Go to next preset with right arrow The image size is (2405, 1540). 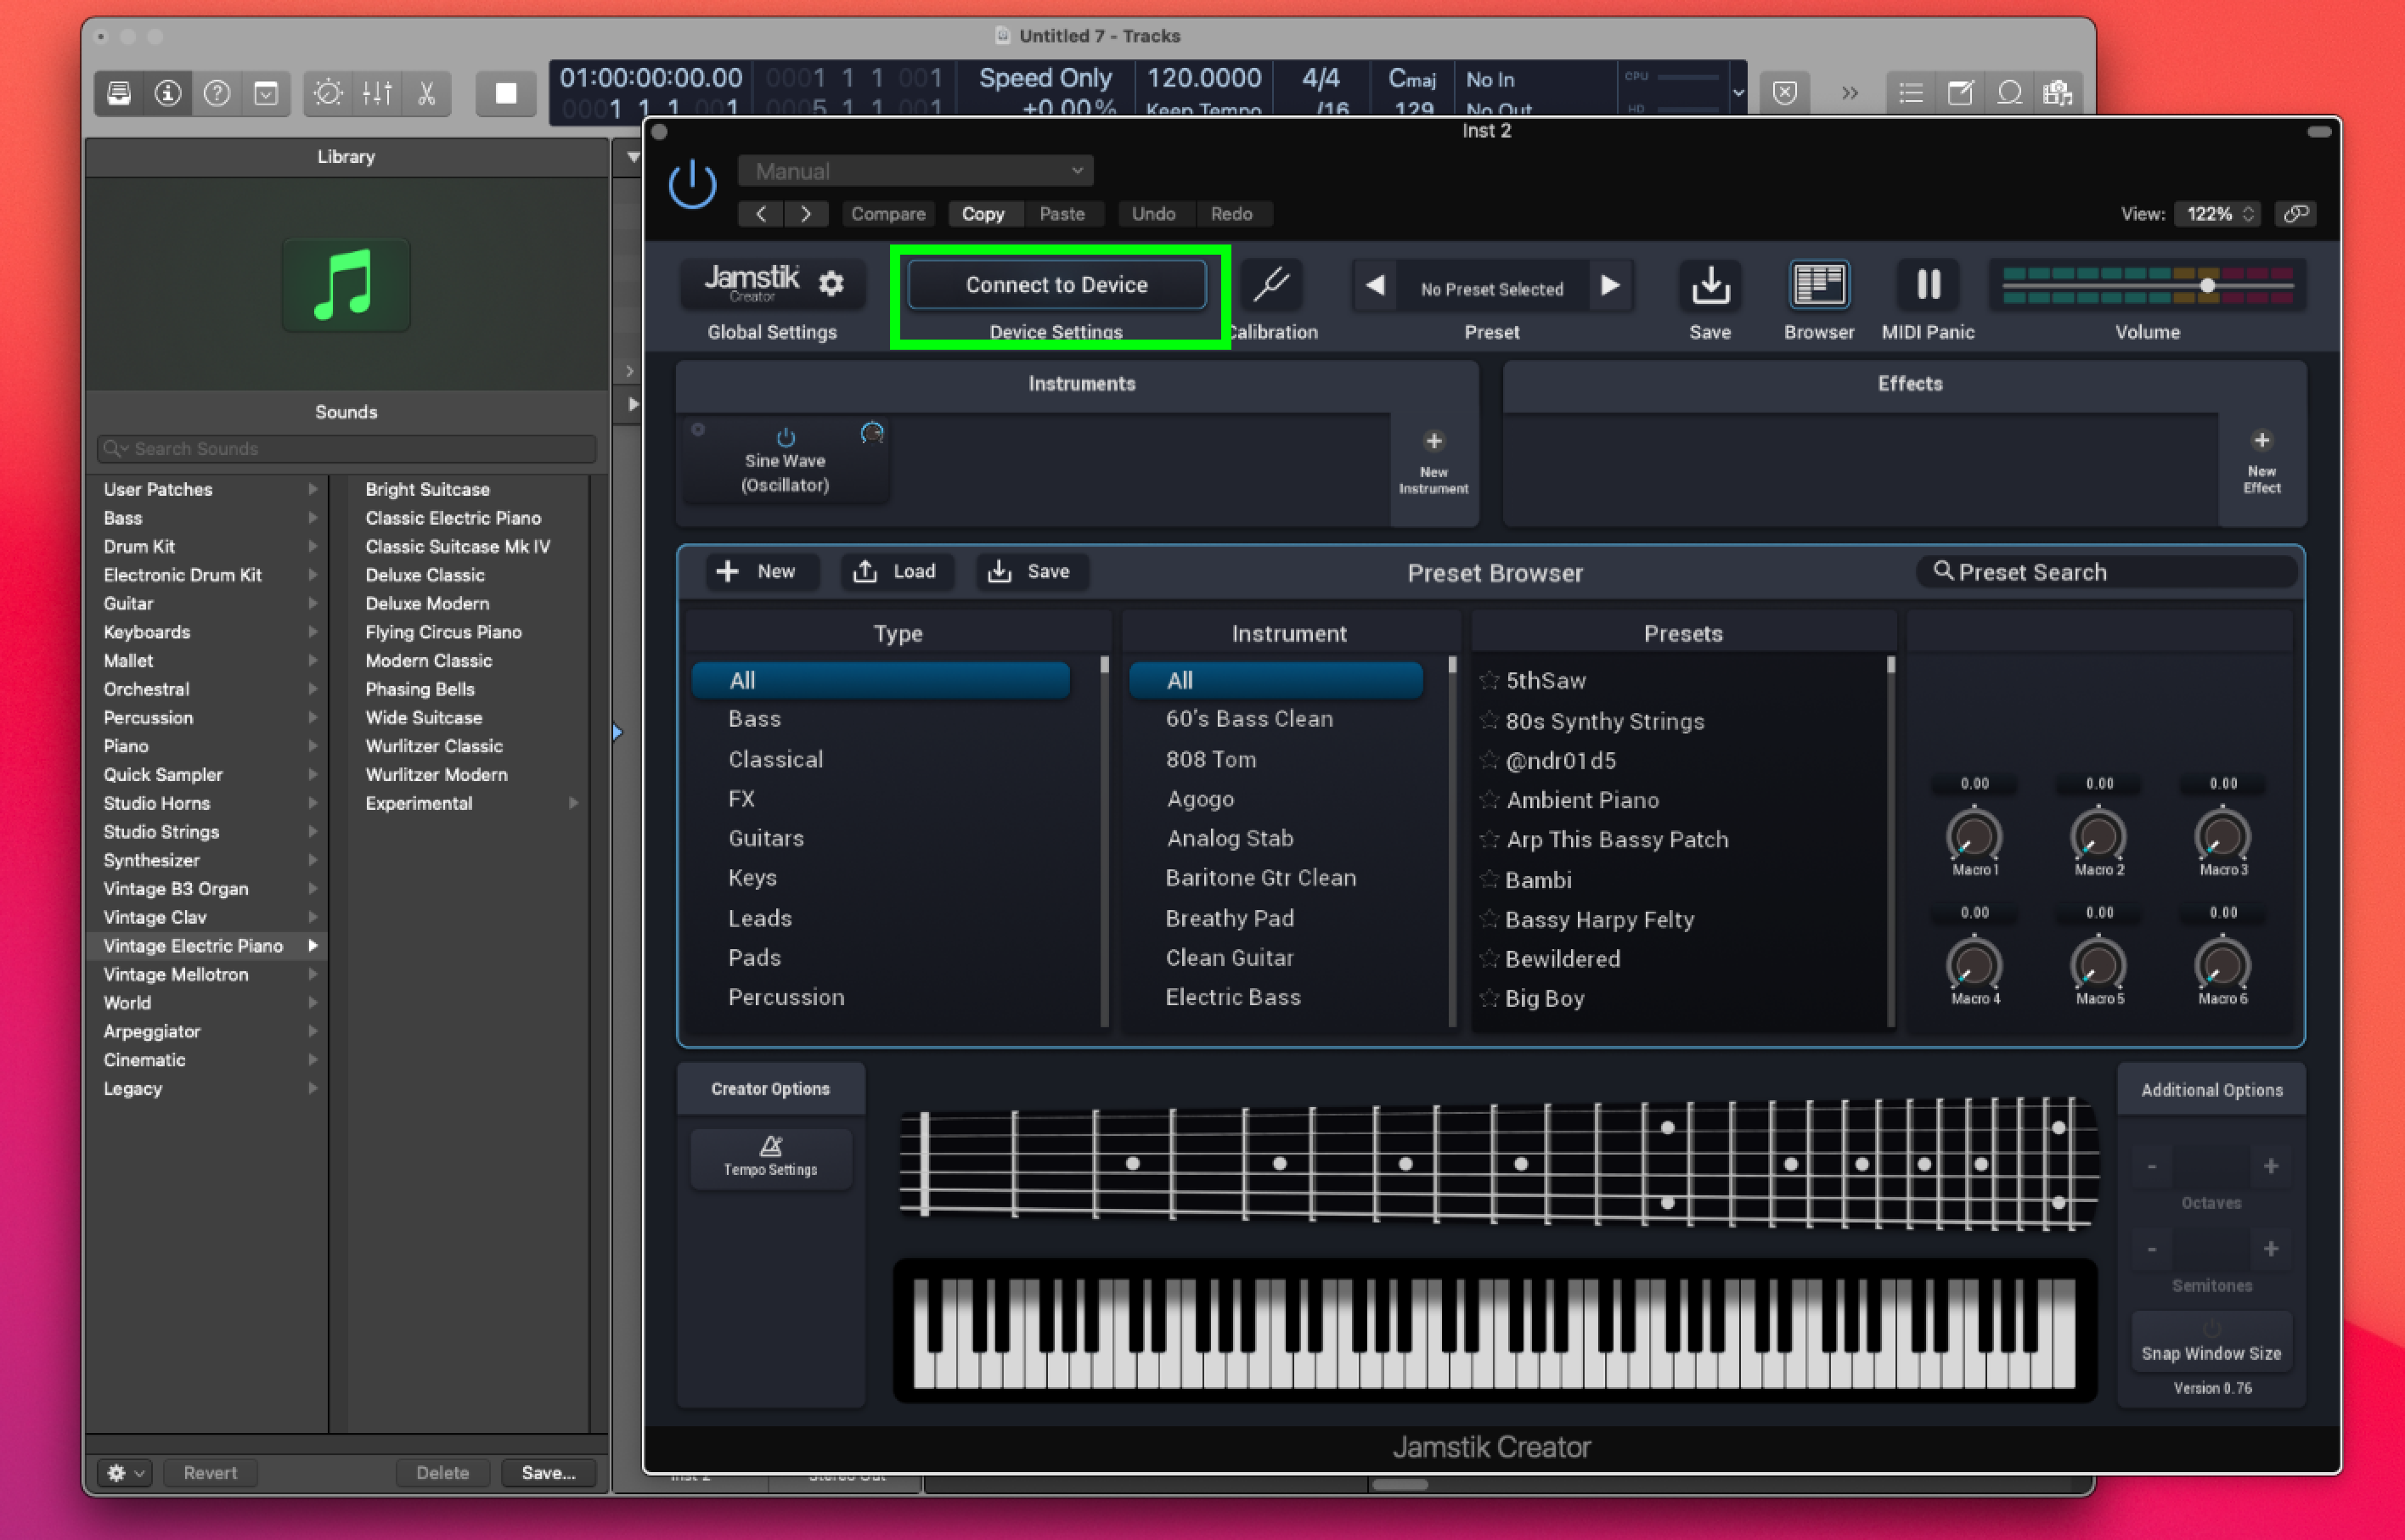coord(1609,286)
